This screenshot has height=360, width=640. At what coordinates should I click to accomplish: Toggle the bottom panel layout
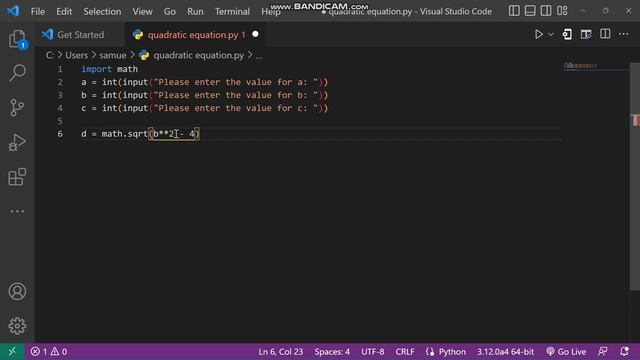coord(530,11)
